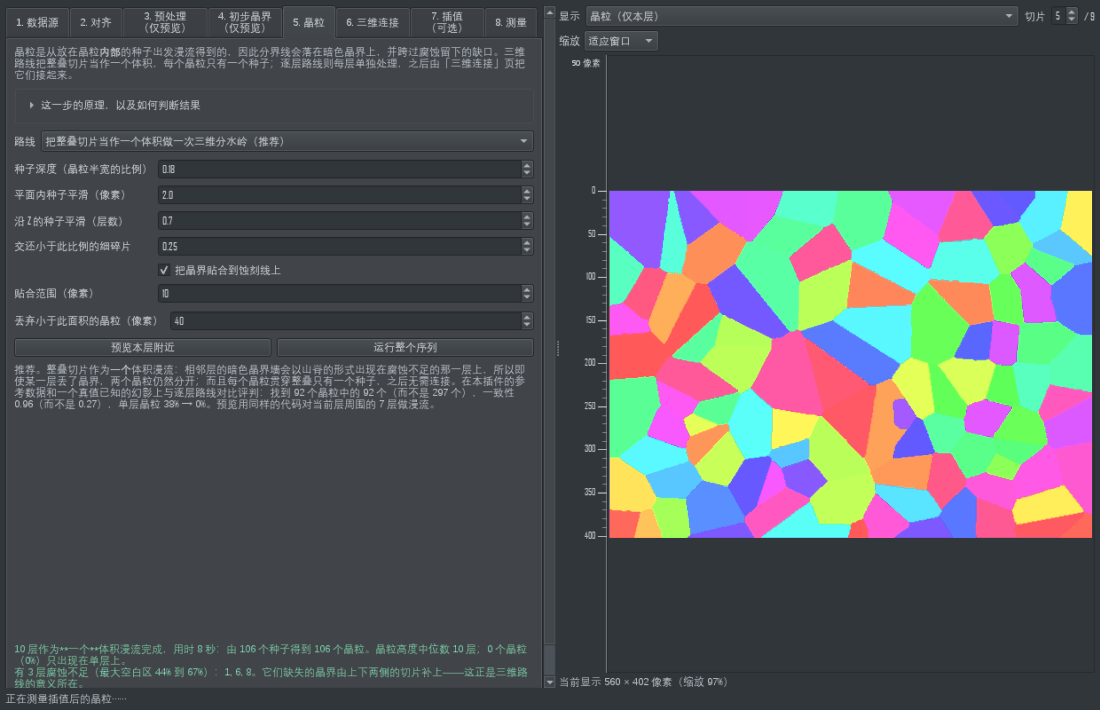The image size is (1100, 710).
Task: Click the 预览本层附近 button
Action: click(142, 347)
